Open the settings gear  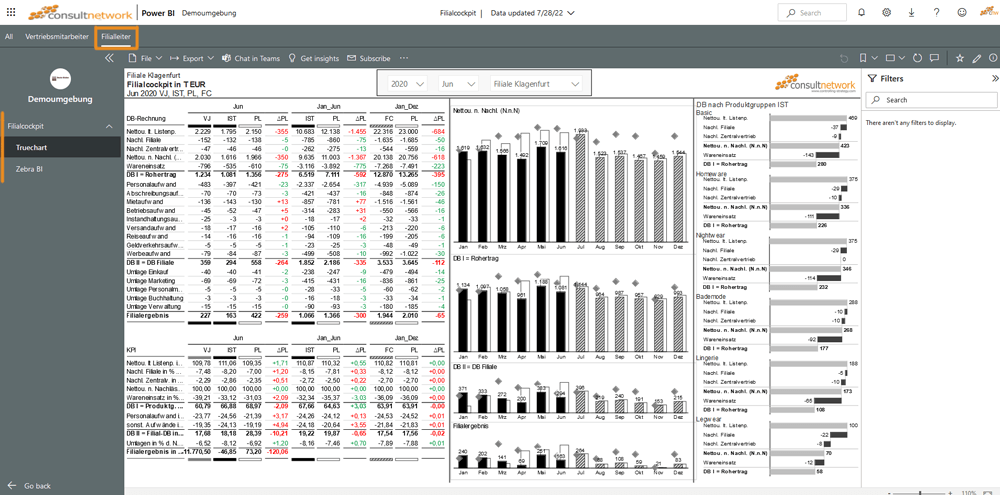pyautogui.click(x=885, y=13)
